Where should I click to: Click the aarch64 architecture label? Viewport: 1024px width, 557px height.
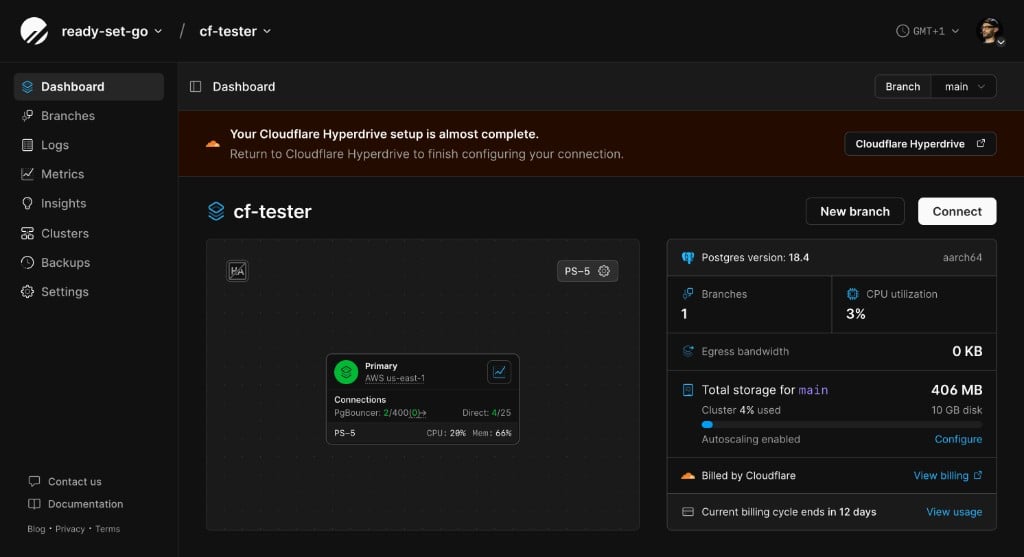click(962, 257)
